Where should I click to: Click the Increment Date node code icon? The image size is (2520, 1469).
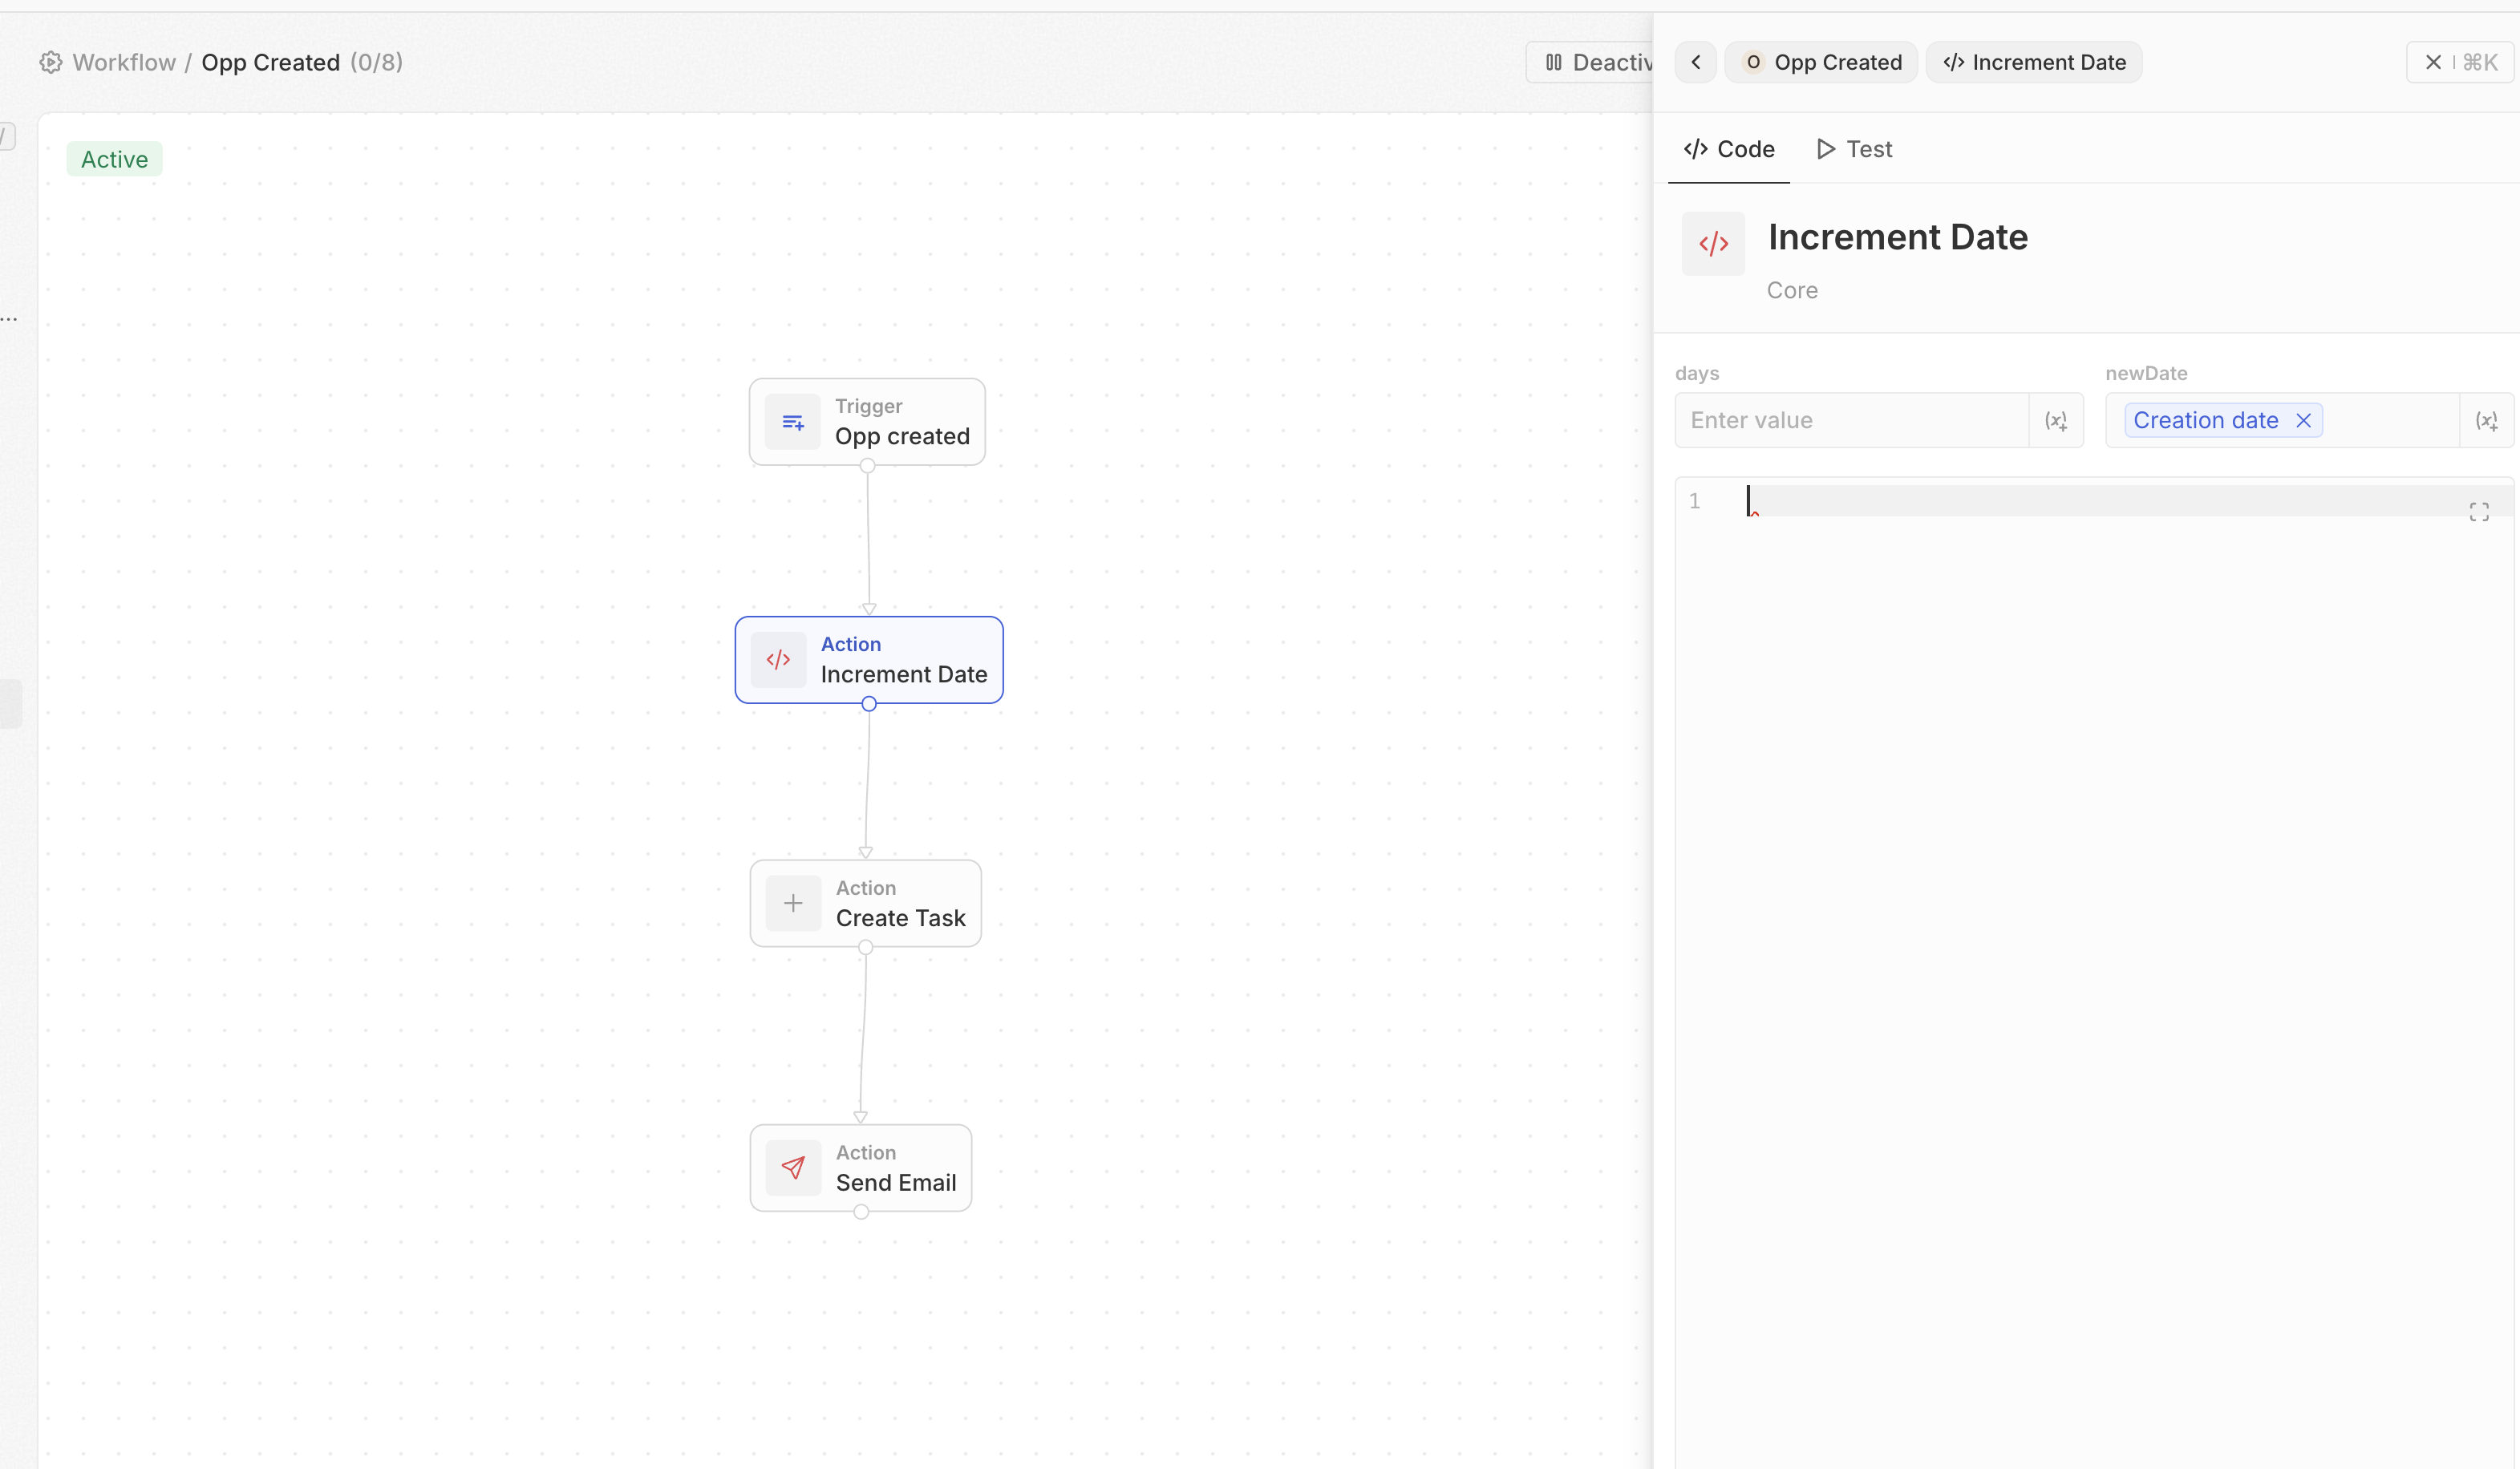(778, 660)
